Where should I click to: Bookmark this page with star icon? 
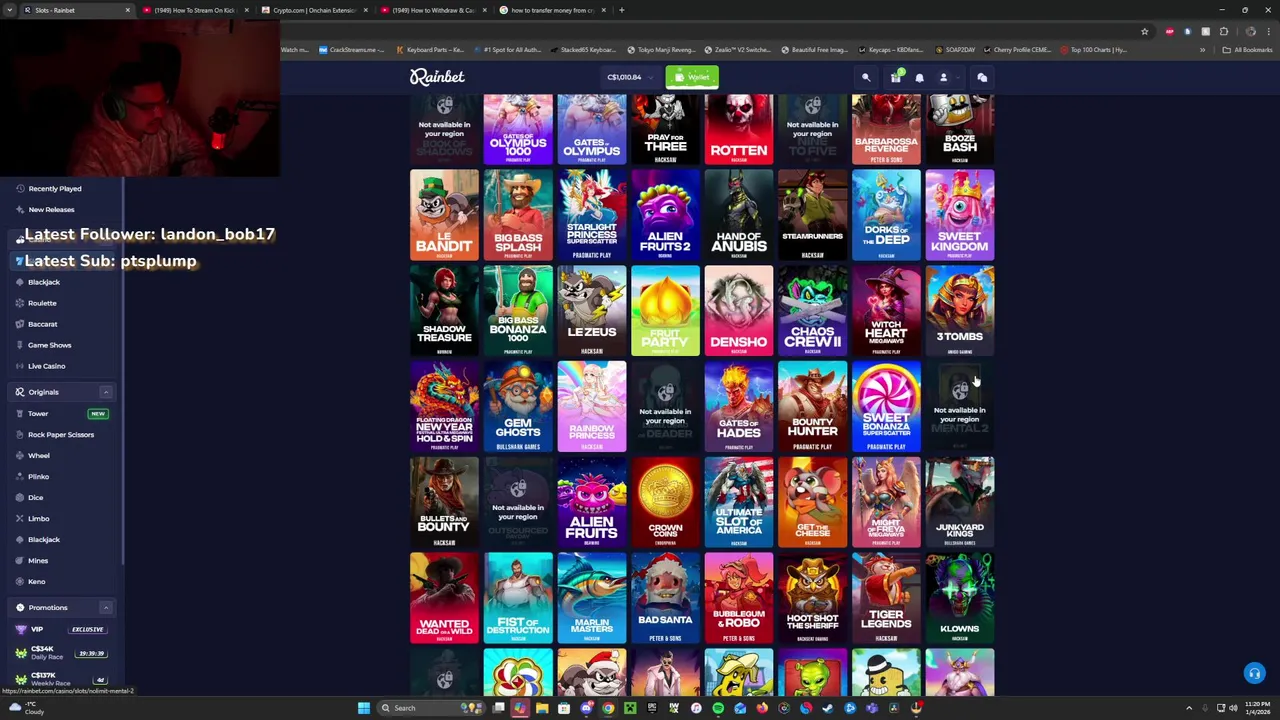point(1145,31)
